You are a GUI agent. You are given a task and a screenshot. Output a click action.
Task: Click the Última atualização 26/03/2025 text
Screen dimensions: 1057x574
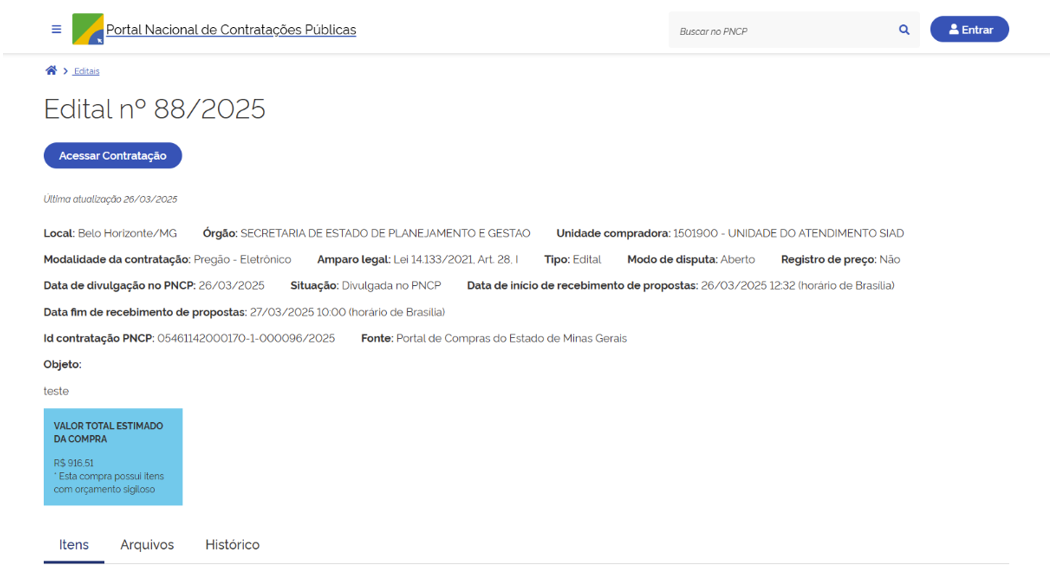click(x=111, y=200)
